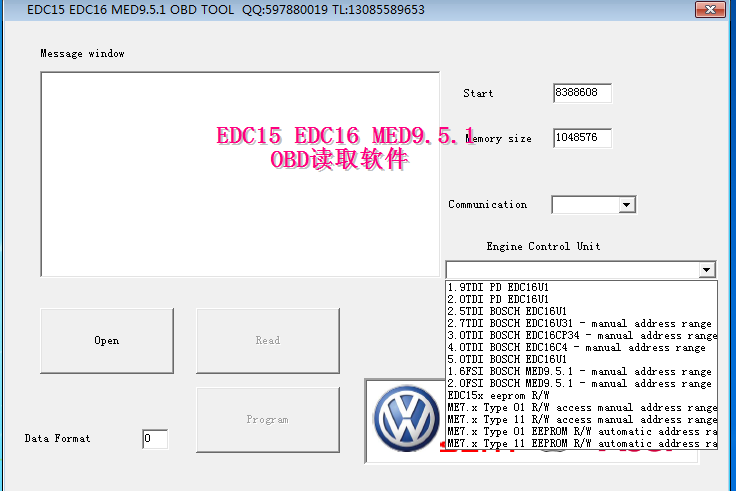Choose 2.5TDI BOSCH EDC16U1 option

tap(581, 312)
